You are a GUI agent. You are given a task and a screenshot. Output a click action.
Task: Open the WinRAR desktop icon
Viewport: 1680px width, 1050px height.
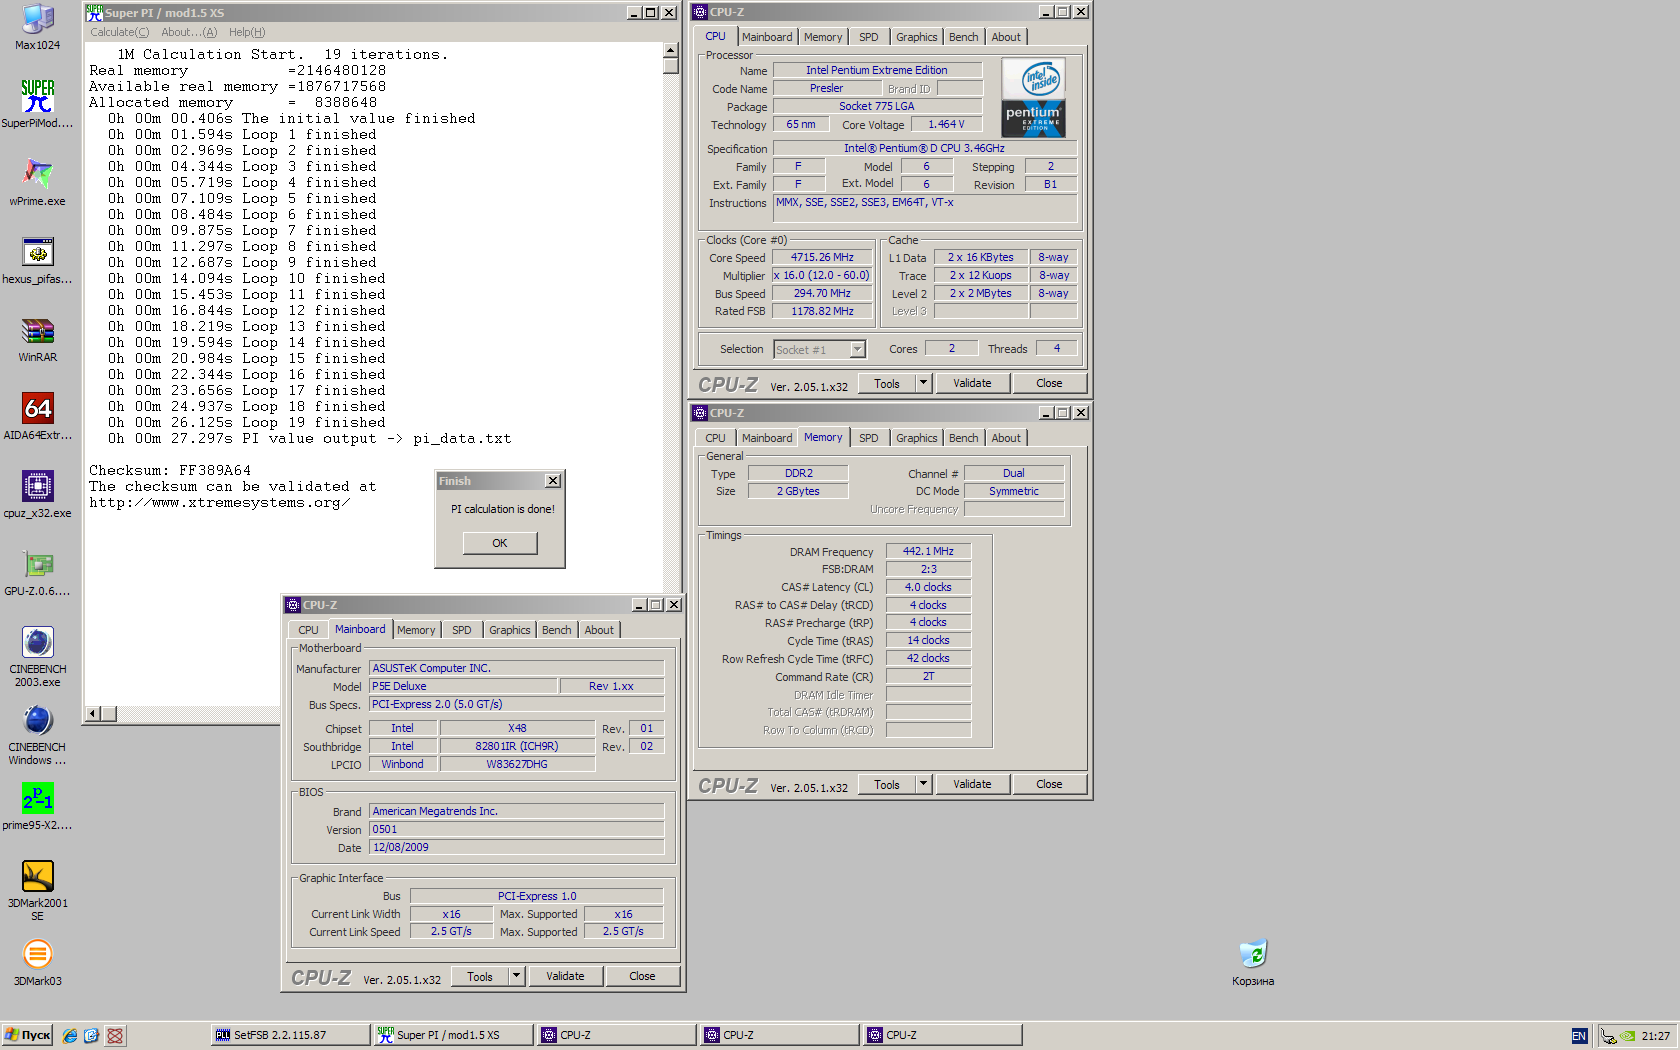(x=37, y=338)
